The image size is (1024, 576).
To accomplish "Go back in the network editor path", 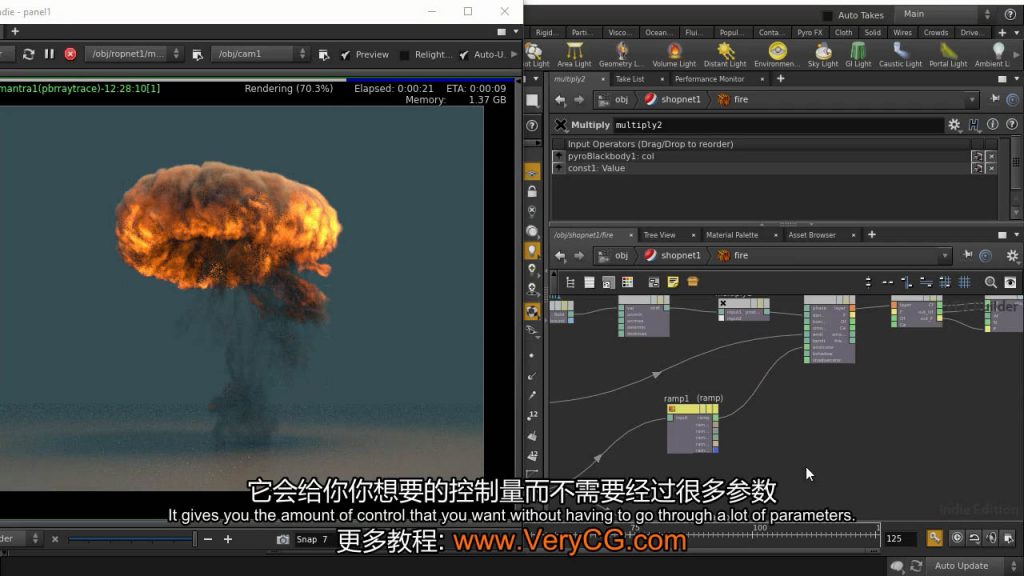I will [560, 256].
